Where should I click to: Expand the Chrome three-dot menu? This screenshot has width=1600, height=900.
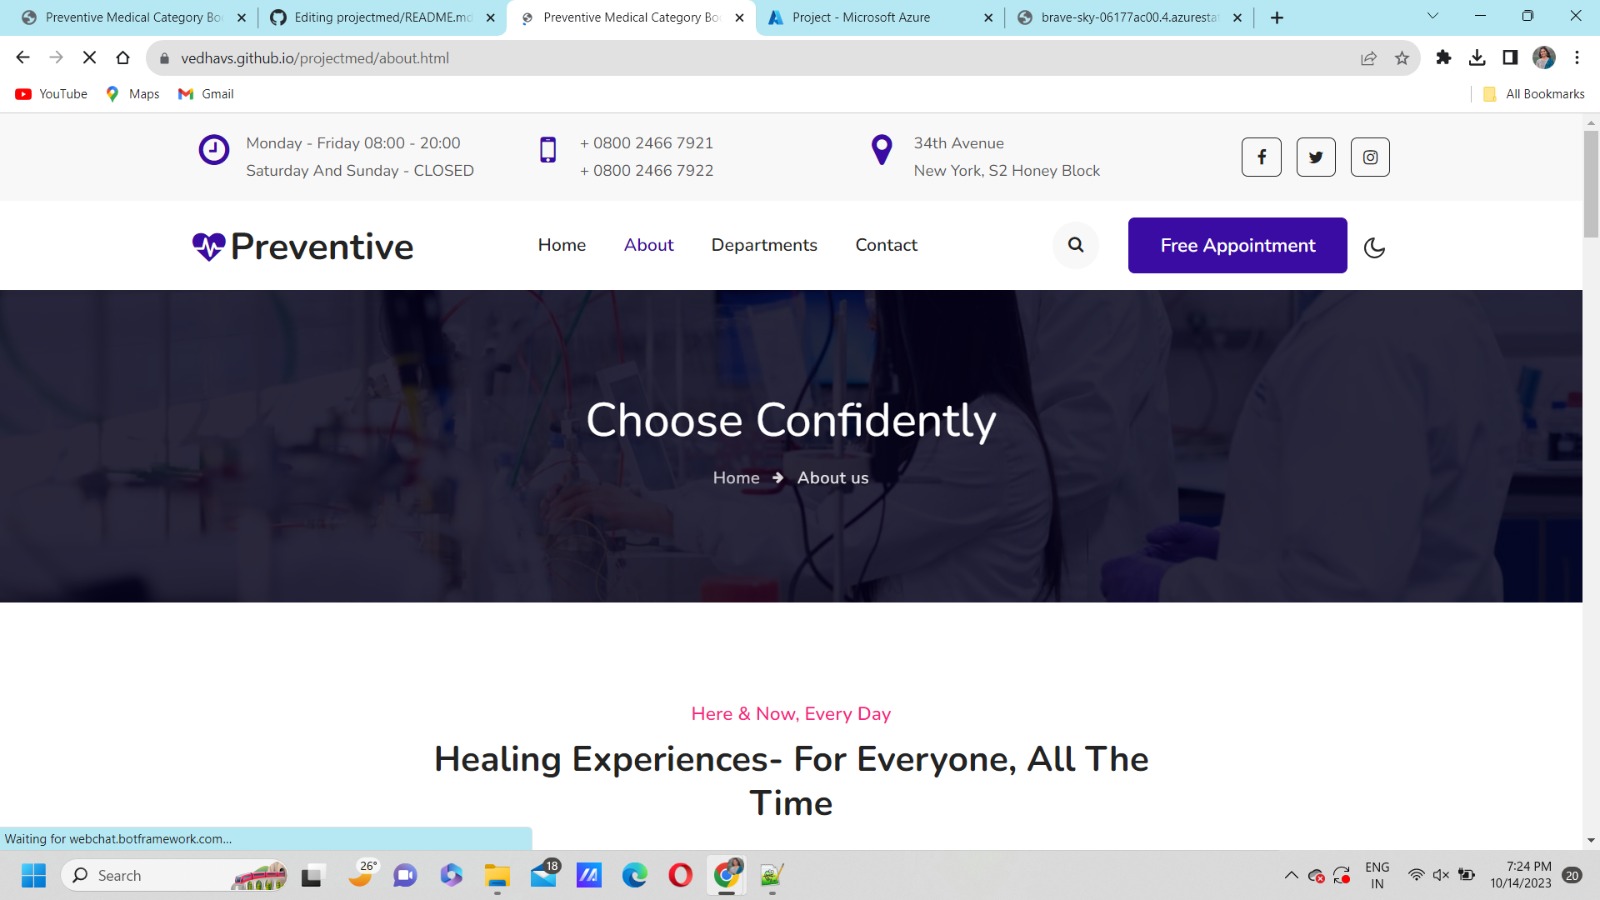pyautogui.click(x=1577, y=57)
